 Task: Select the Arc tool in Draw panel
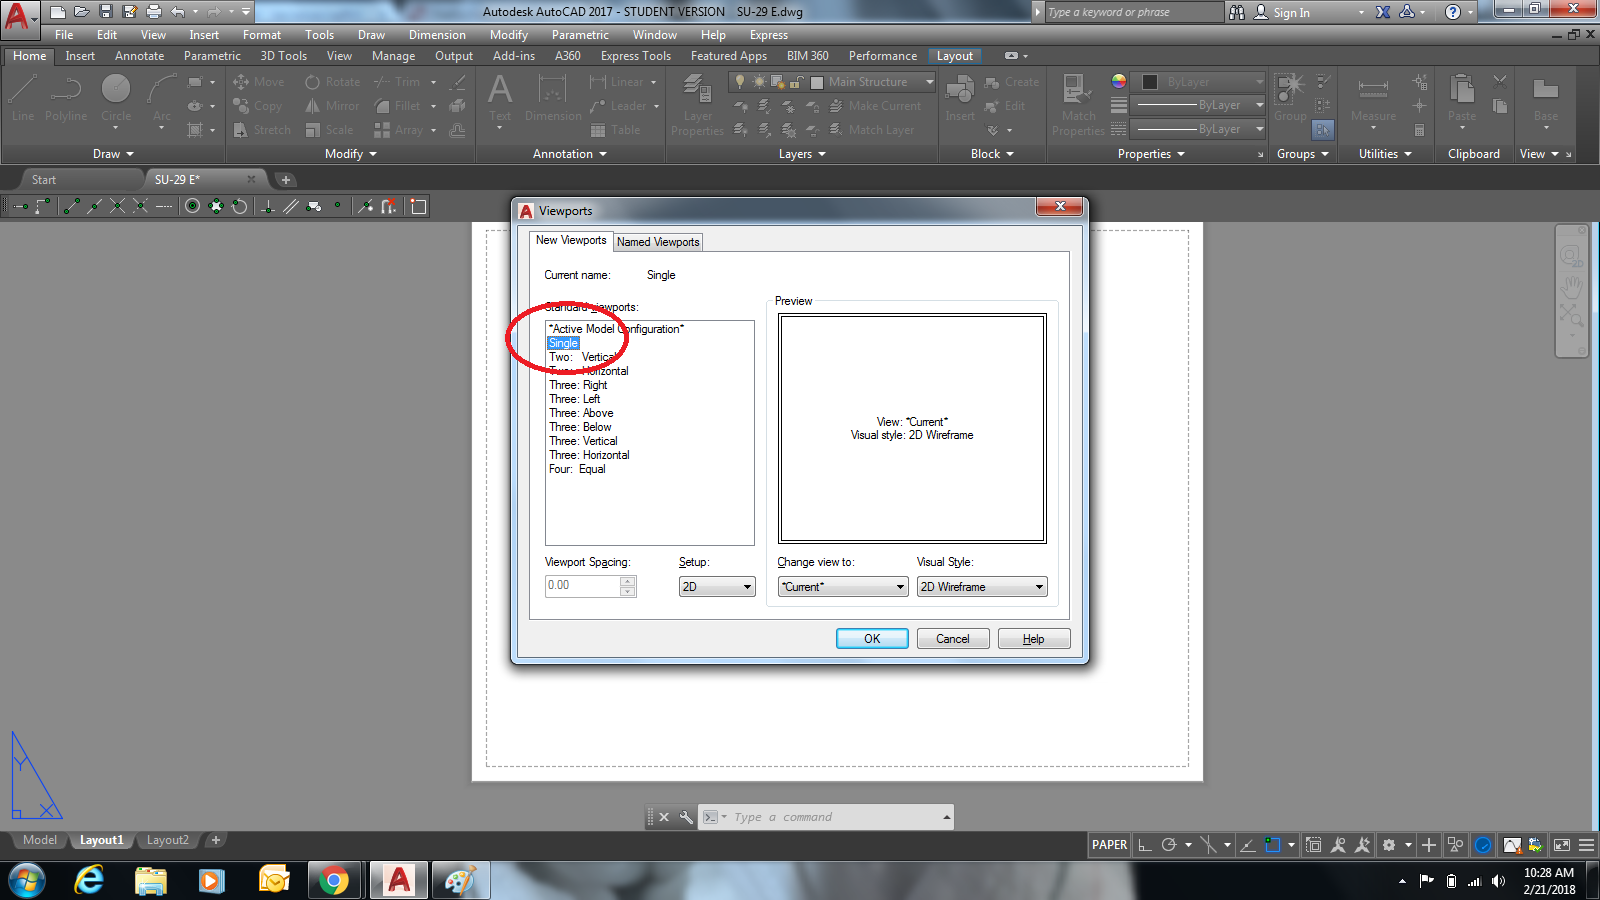tap(162, 98)
